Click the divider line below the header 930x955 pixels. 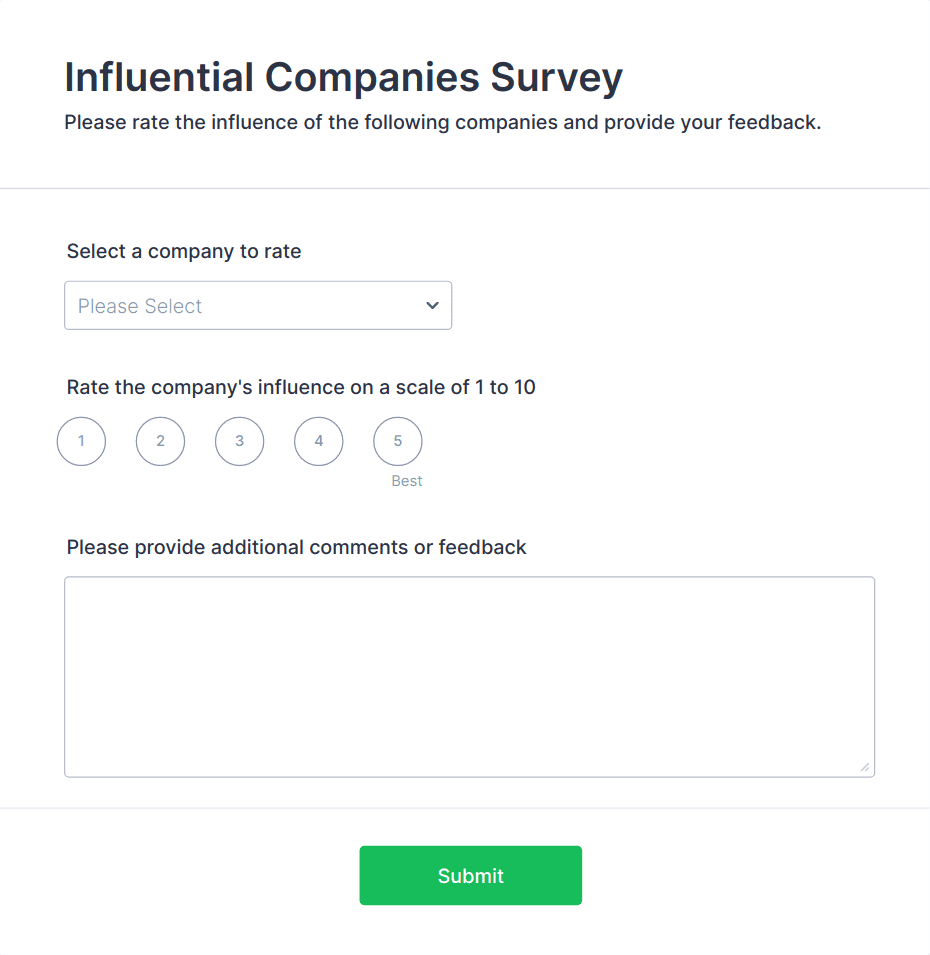click(465, 188)
